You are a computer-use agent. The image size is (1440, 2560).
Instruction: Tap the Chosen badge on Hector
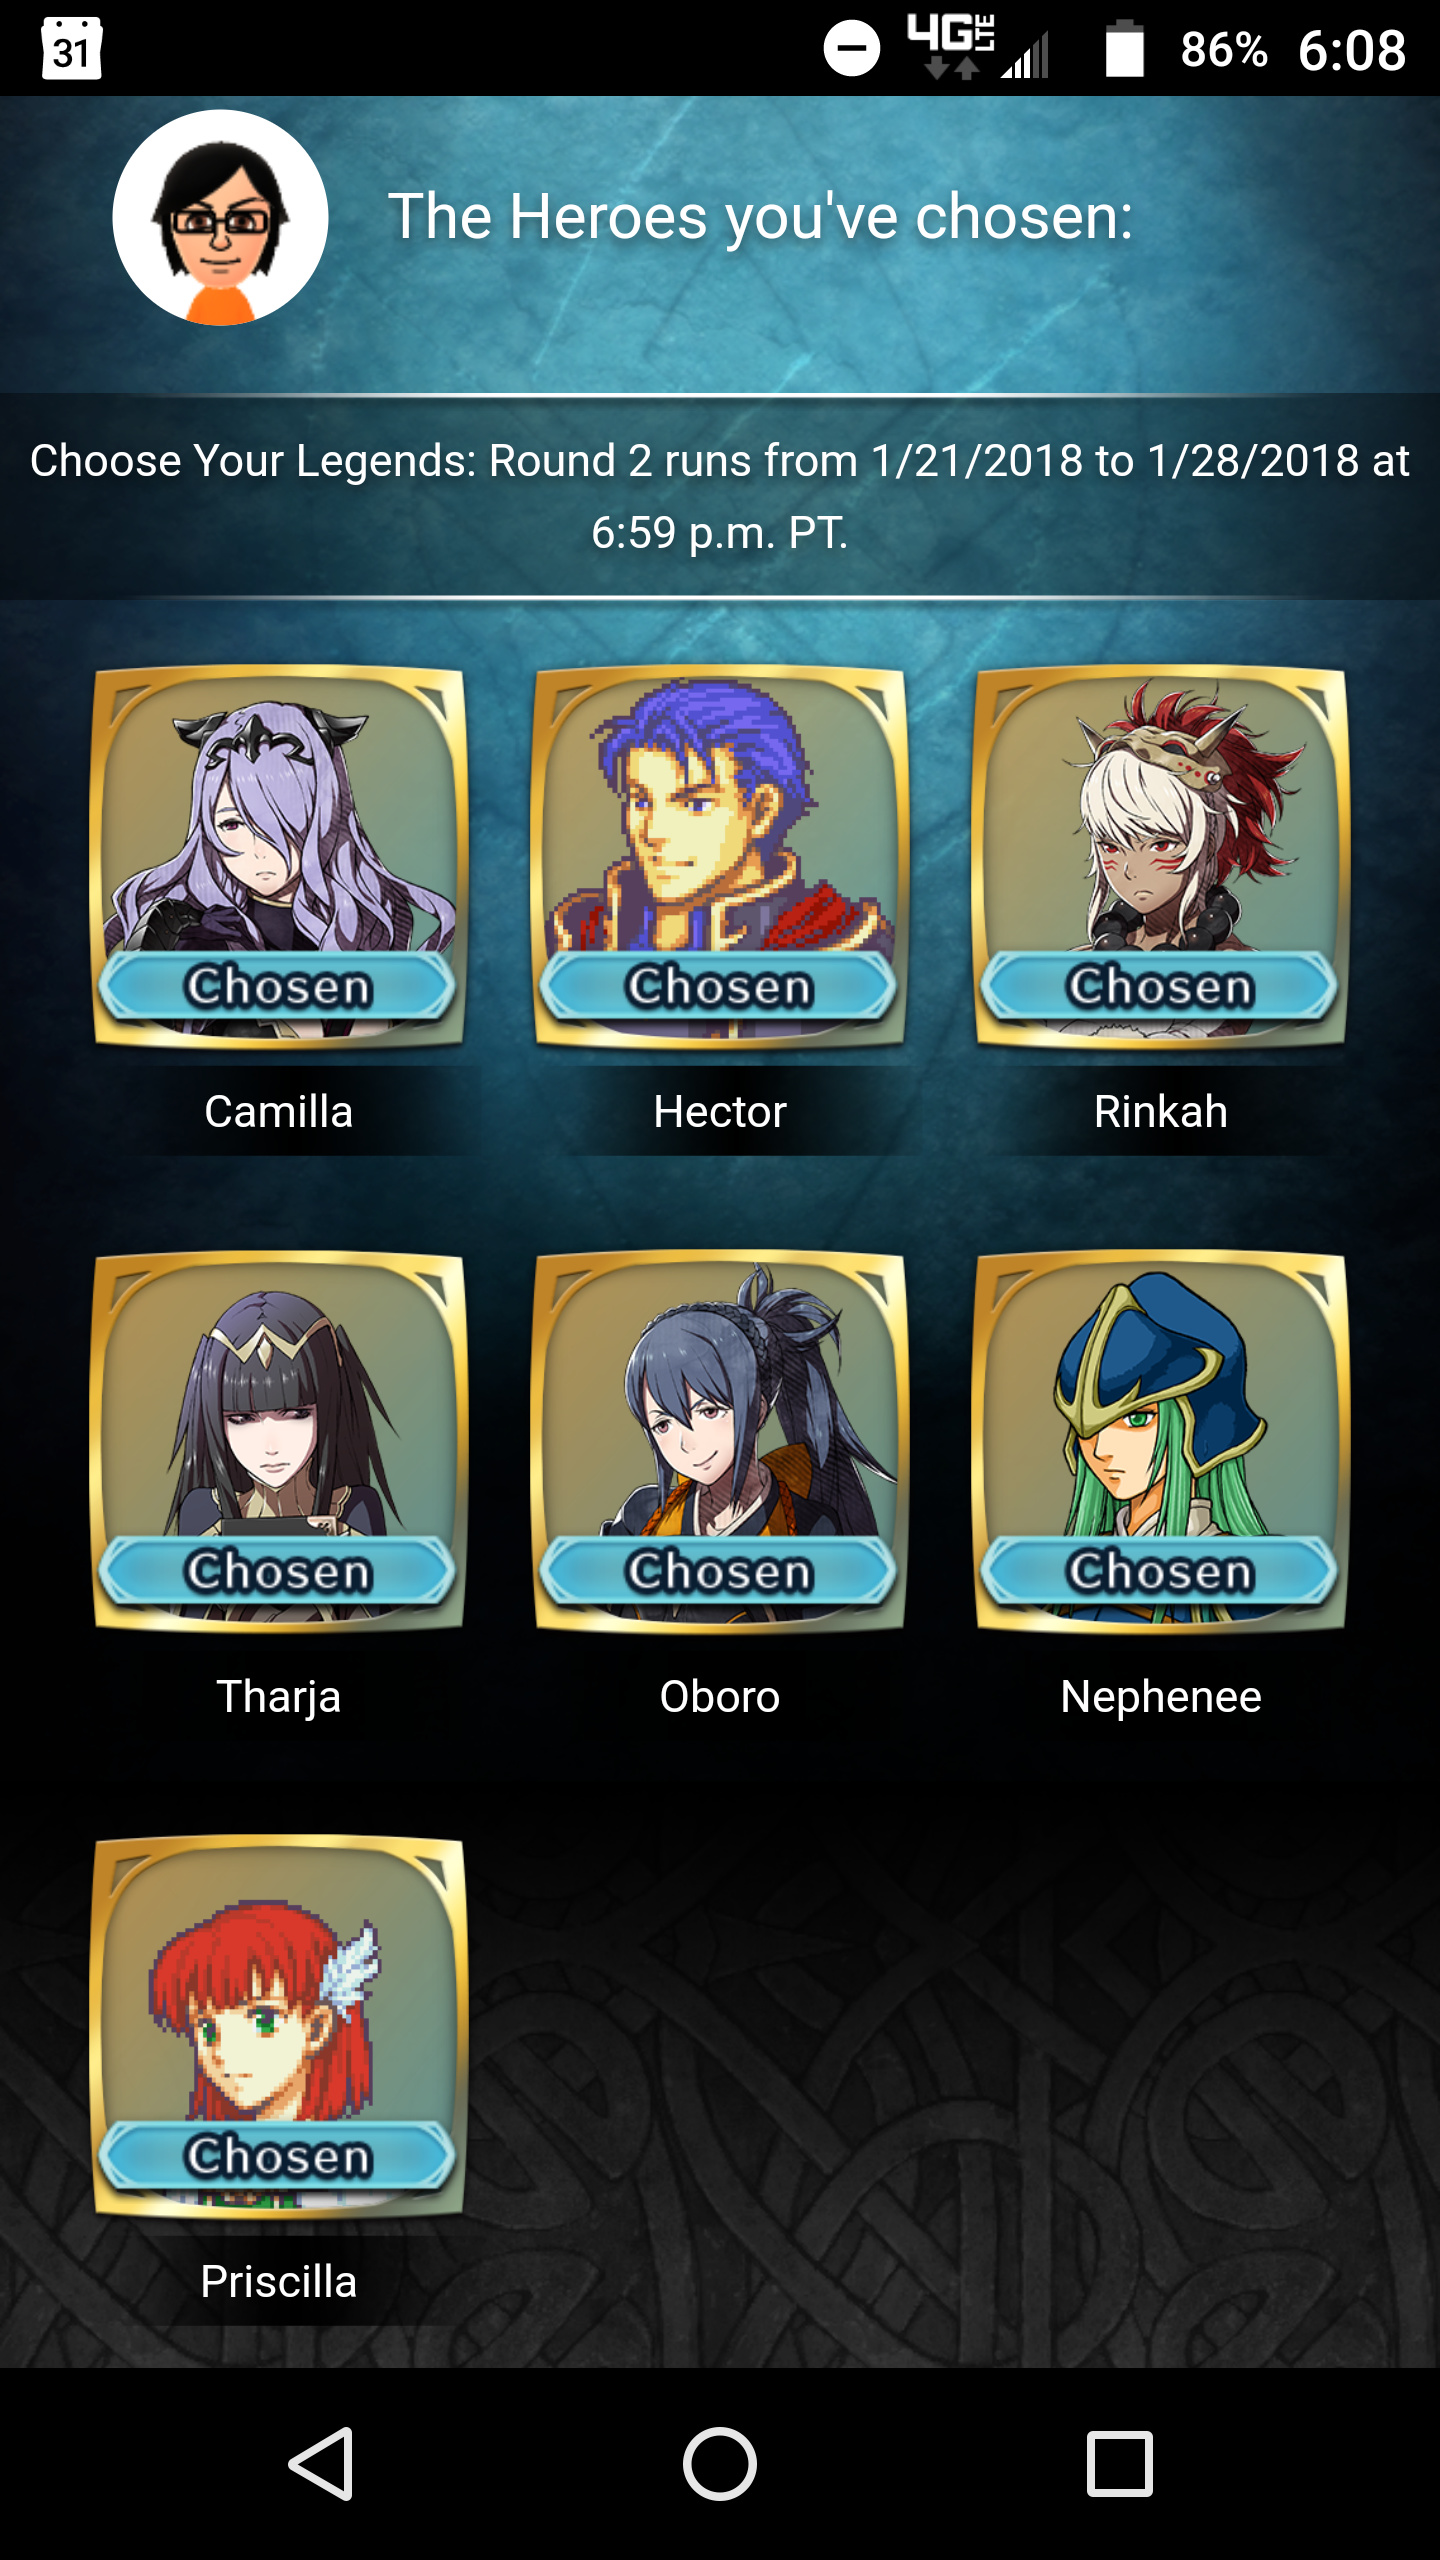(x=720, y=986)
